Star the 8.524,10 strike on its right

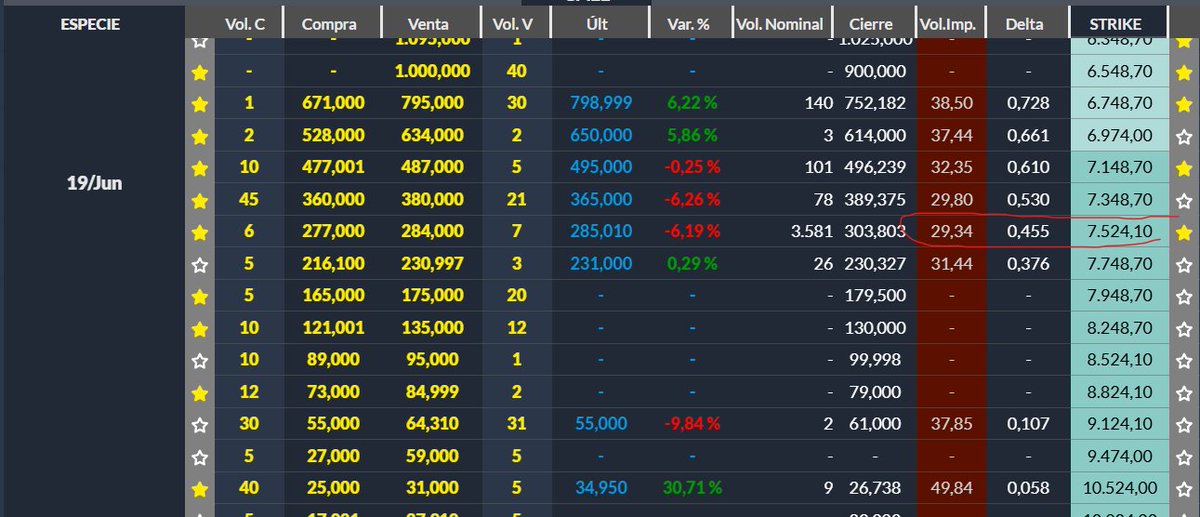[x=1184, y=360]
